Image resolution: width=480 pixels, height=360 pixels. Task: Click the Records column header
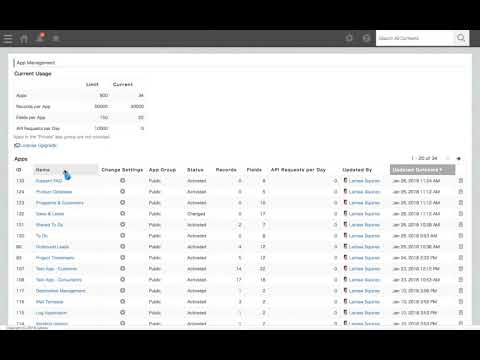(226, 170)
